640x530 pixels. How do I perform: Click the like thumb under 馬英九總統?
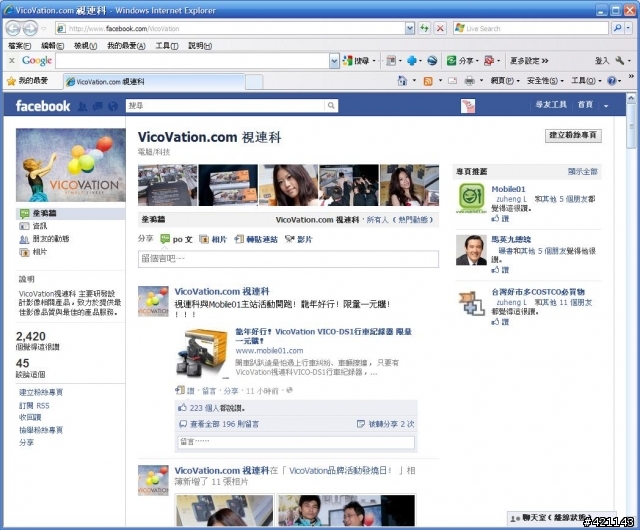click(x=495, y=269)
